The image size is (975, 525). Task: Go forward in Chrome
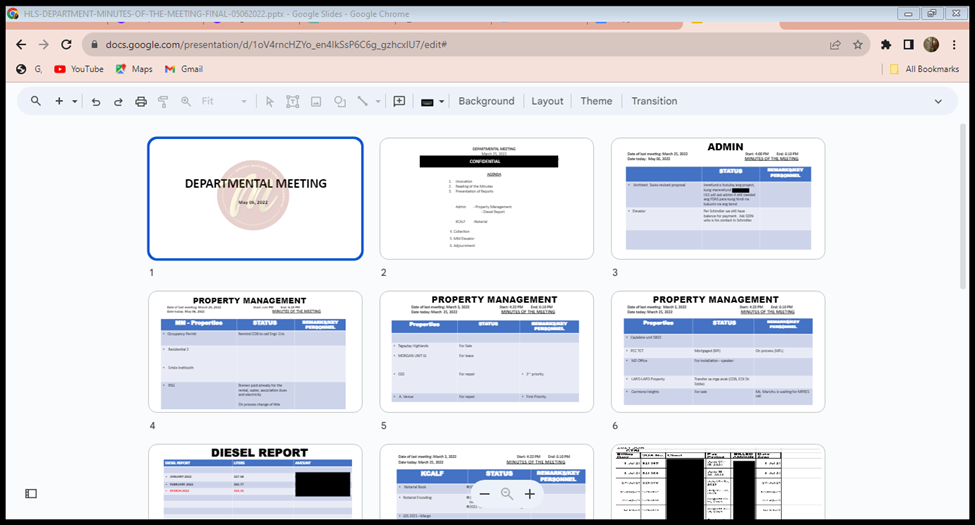44,45
